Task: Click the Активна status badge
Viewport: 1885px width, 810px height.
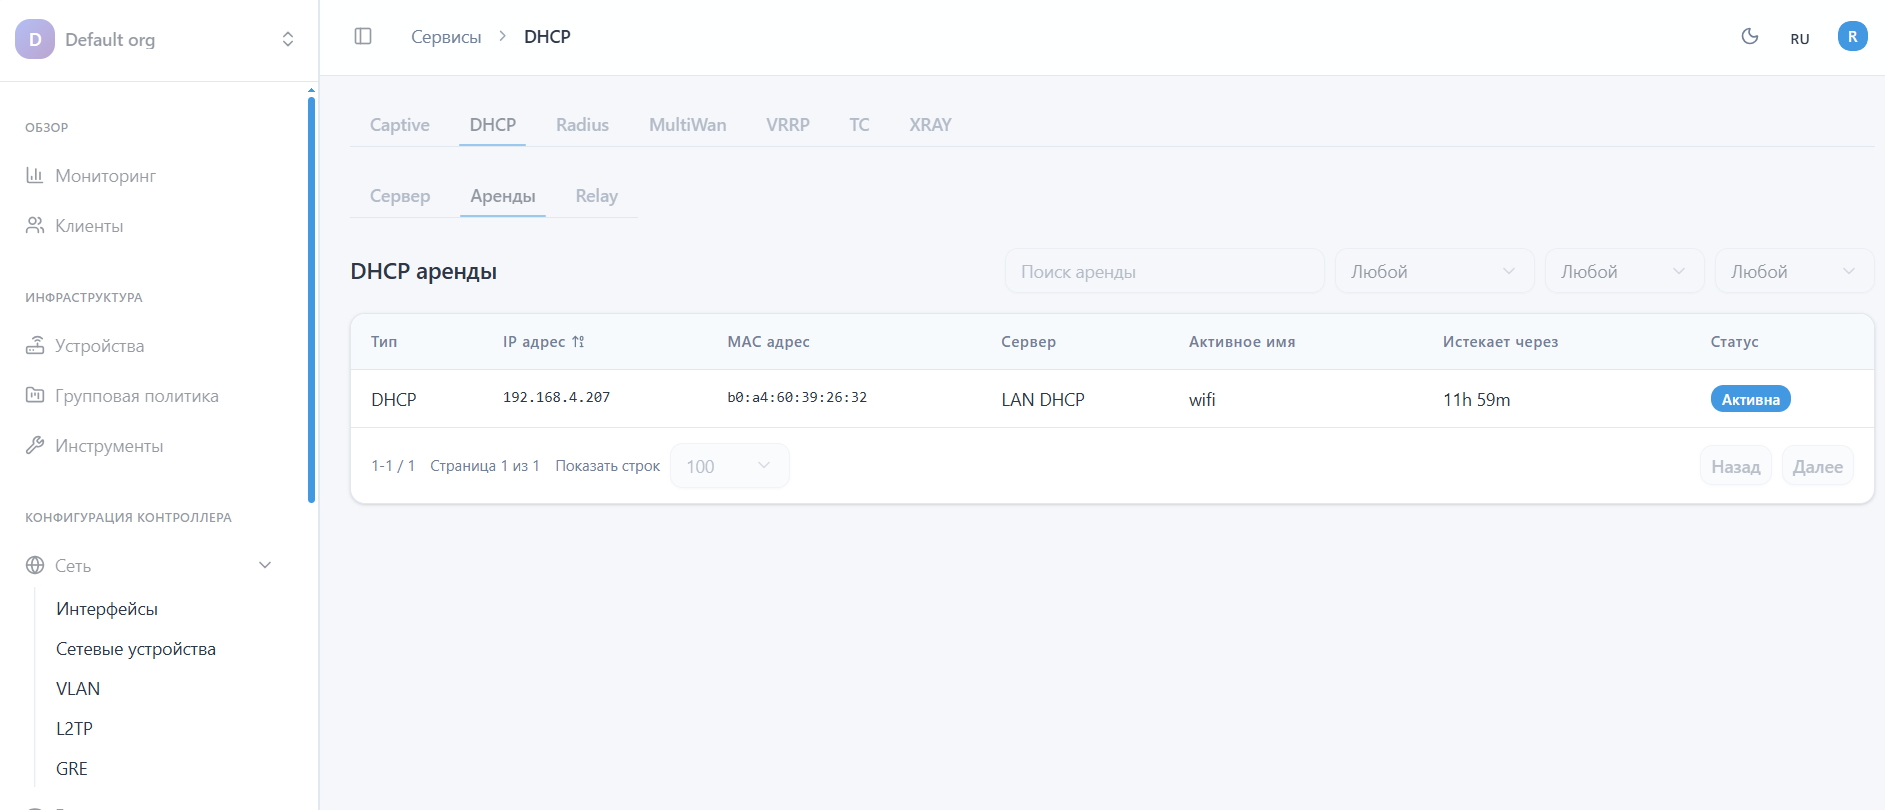Action: [1750, 399]
